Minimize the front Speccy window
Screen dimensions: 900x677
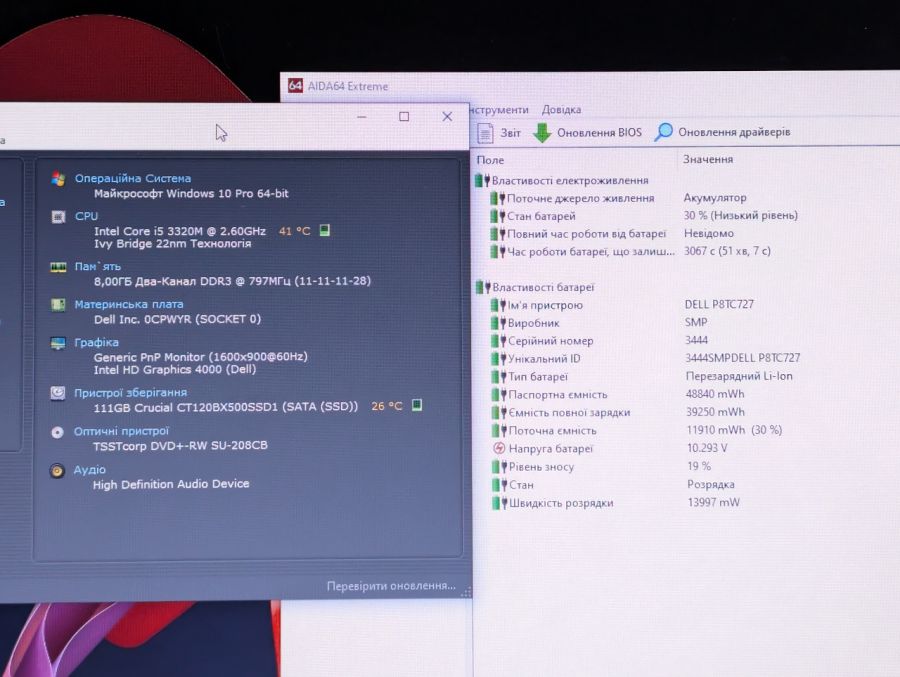coord(362,117)
